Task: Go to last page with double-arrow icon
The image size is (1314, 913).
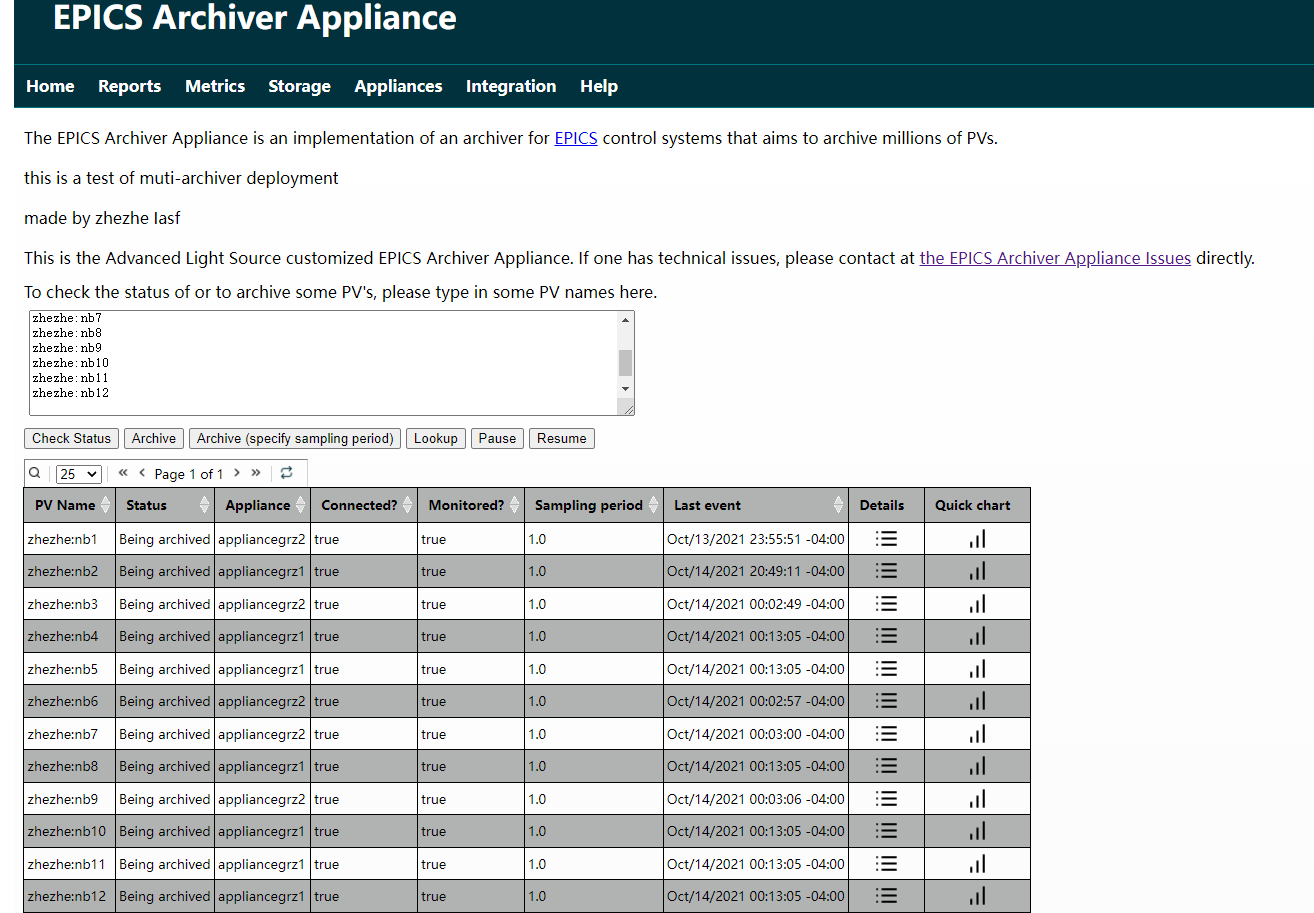Action: (x=256, y=472)
